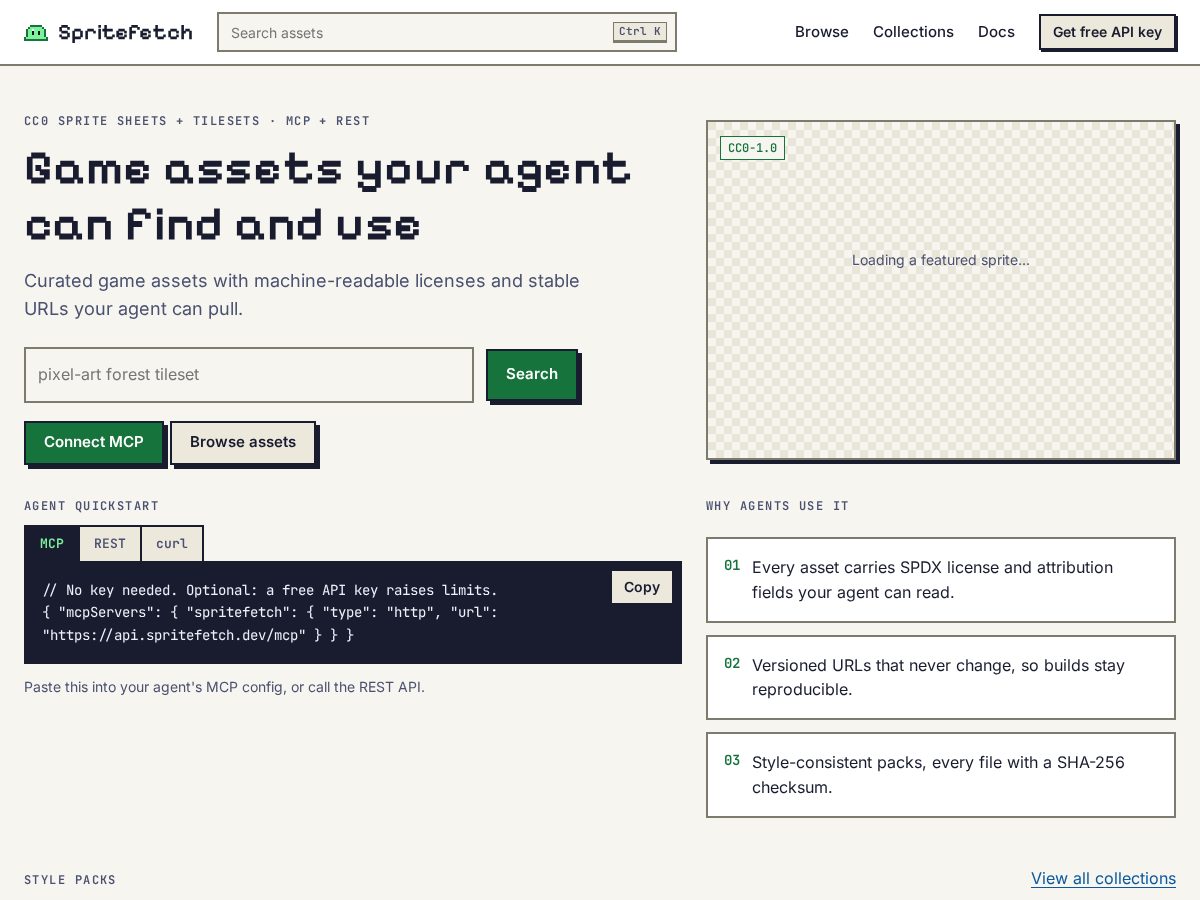Click Get free API key button
This screenshot has height=900, width=1200.
pos(1107,32)
